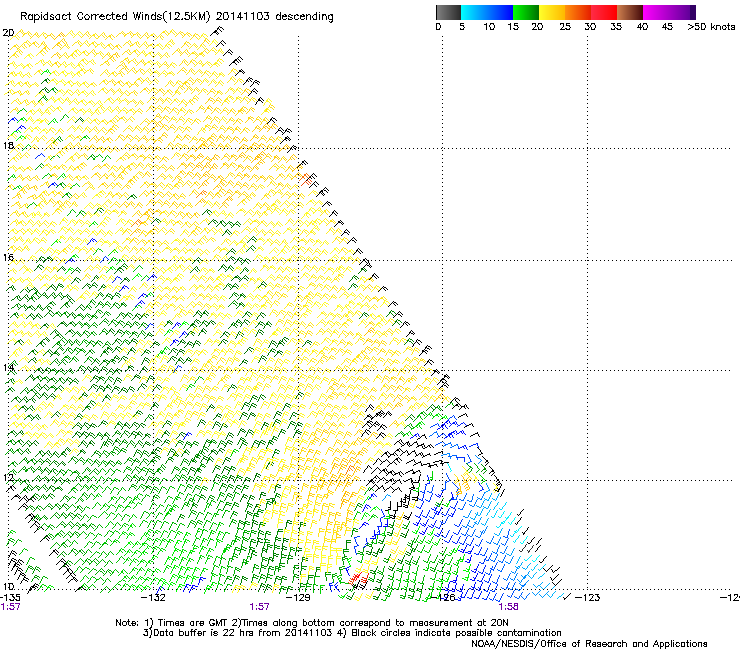Image resolution: width=740 pixels, height=650 pixels.
Task: Select the orange 25-30 knots legend swatch
Action: point(578,12)
